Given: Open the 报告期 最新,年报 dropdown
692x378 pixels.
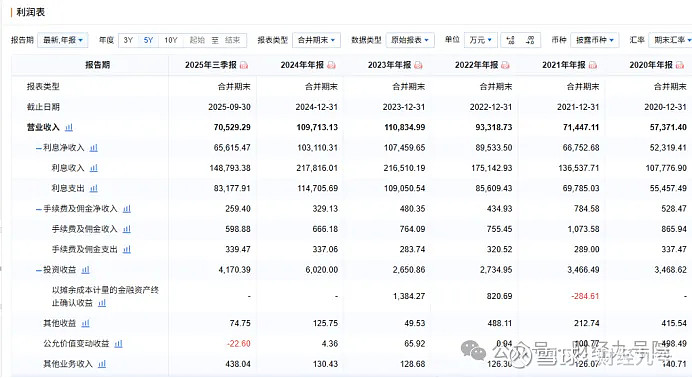Looking at the screenshot, I should (63, 40).
